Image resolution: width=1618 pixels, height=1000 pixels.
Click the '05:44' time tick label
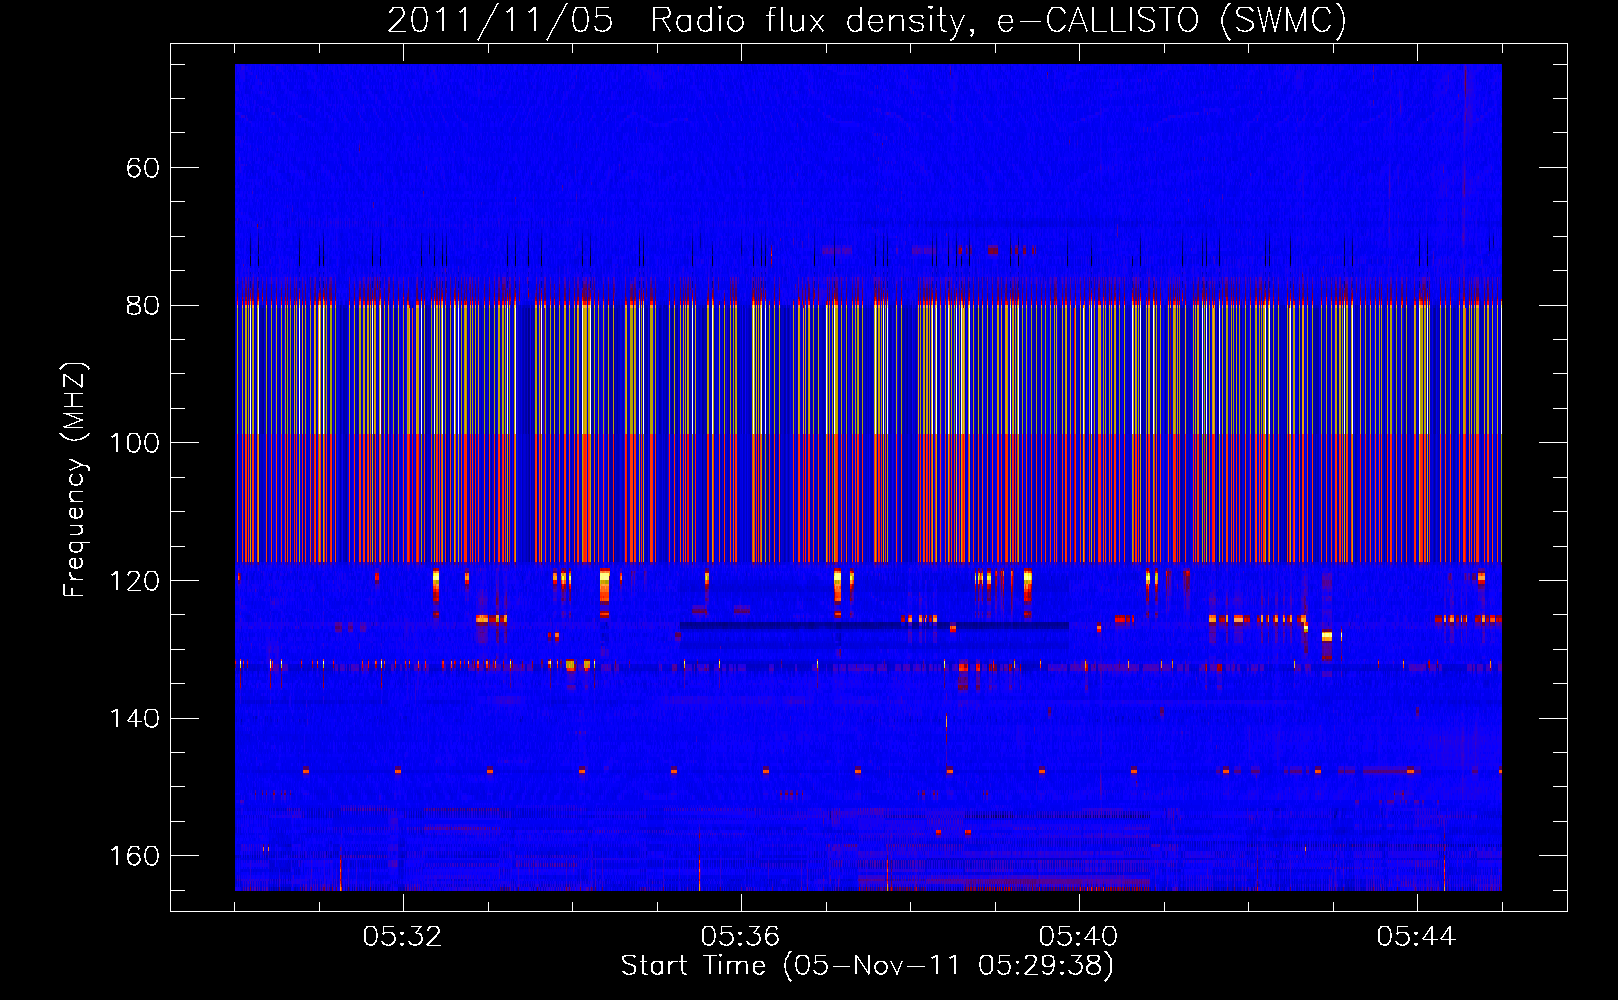pos(1416,937)
